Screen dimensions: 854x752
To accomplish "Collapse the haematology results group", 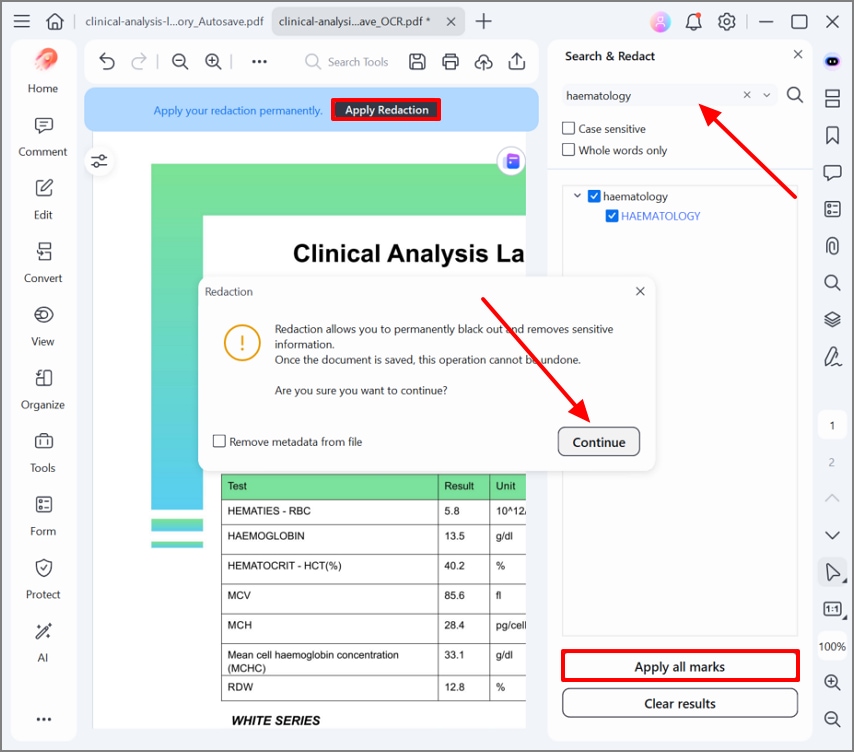I will [577, 195].
